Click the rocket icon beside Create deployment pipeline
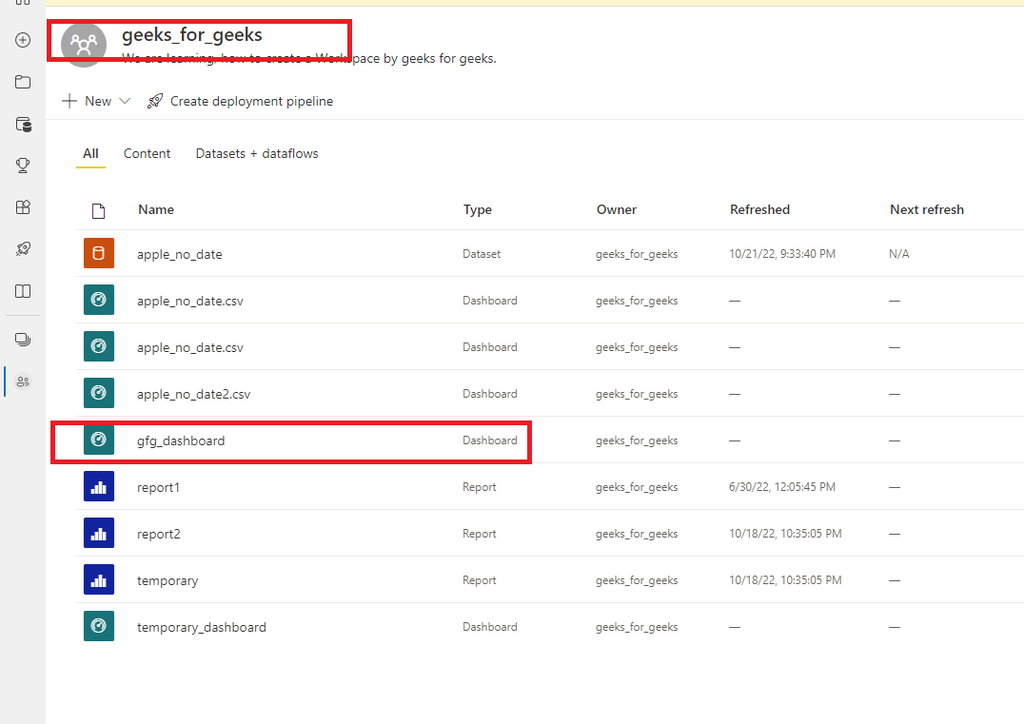The width and height of the screenshot is (1024, 724). coord(155,101)
